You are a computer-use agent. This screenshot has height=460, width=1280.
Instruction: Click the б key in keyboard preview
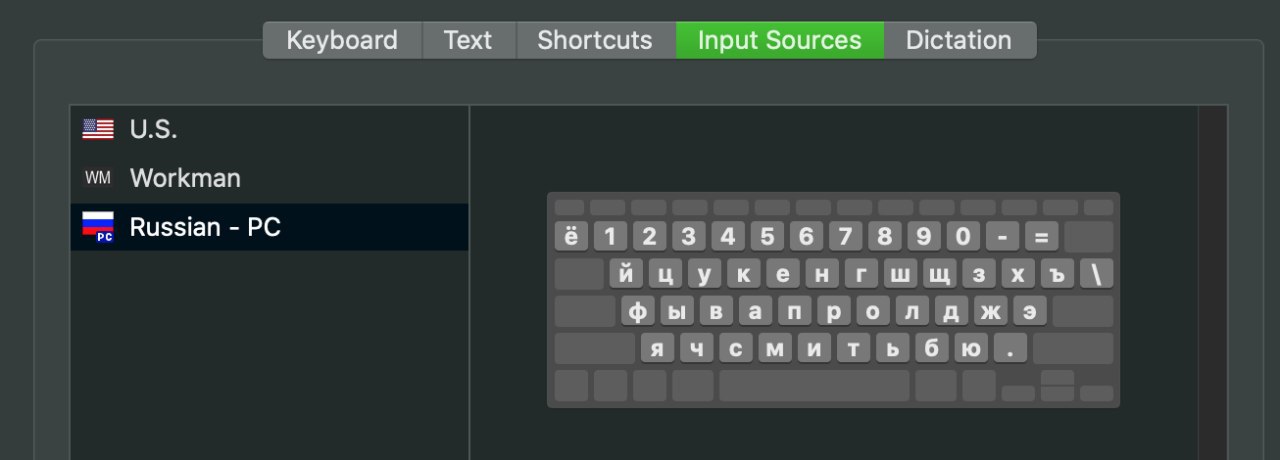coord(931,348)
